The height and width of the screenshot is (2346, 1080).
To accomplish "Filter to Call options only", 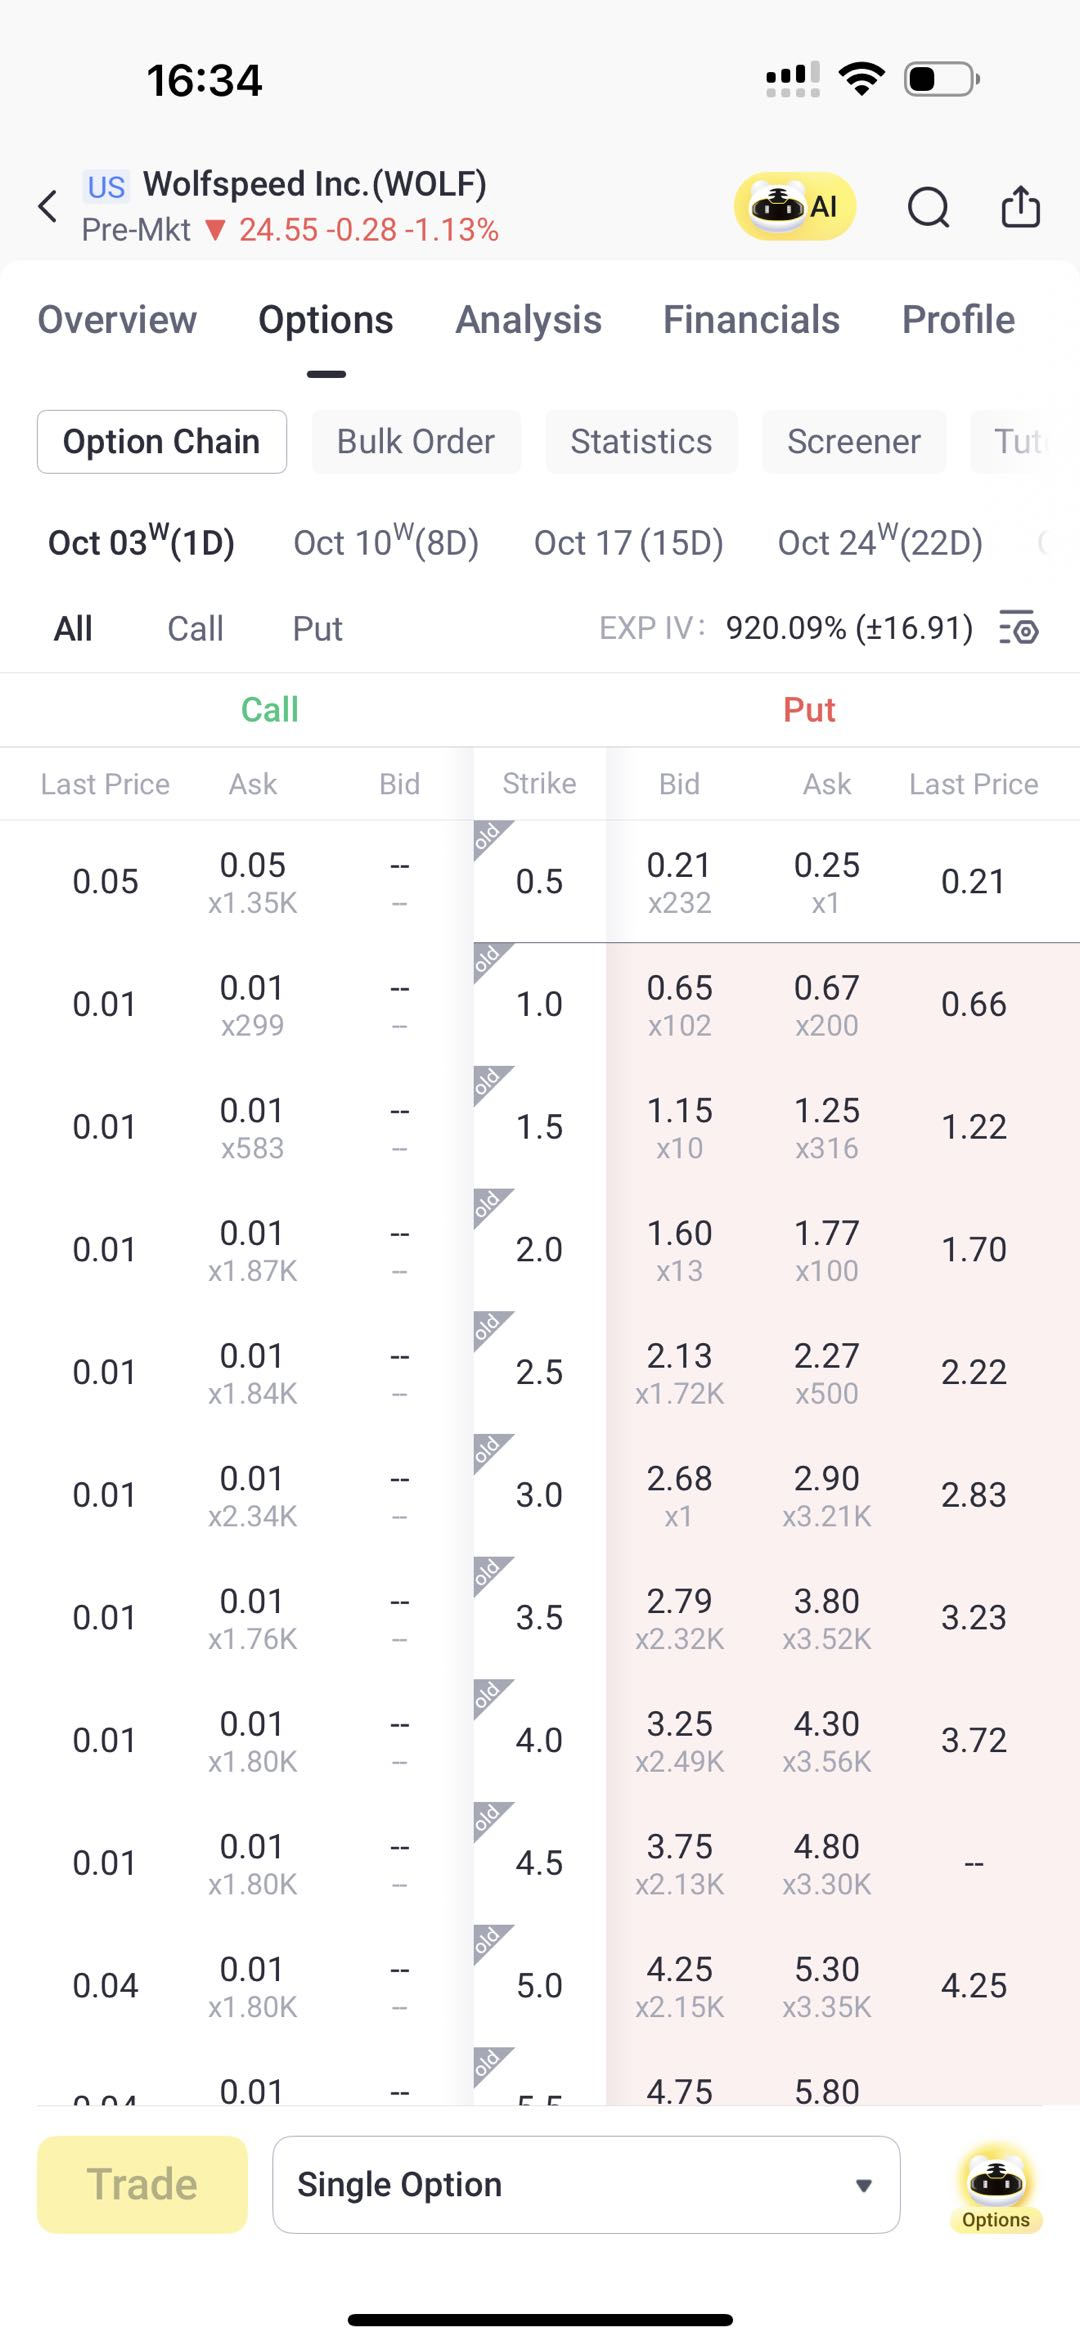I will (195, 629).
